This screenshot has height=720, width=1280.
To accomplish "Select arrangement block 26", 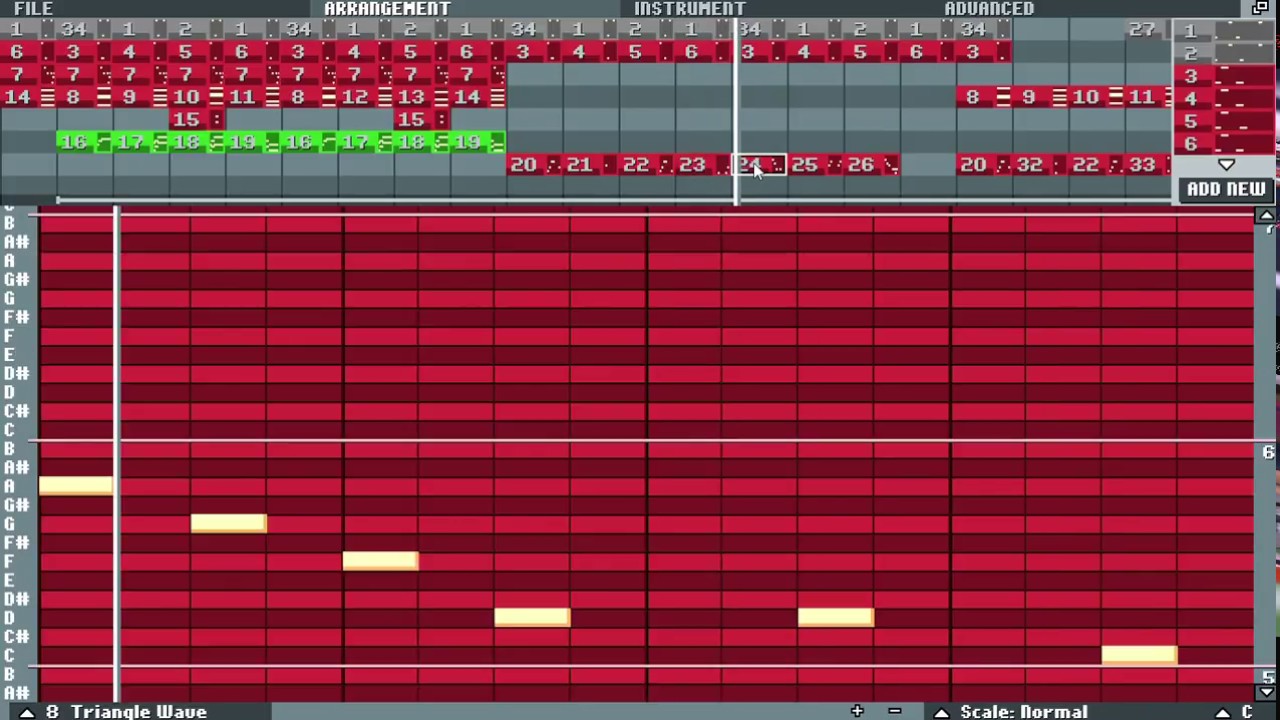I will click(872, 165).
